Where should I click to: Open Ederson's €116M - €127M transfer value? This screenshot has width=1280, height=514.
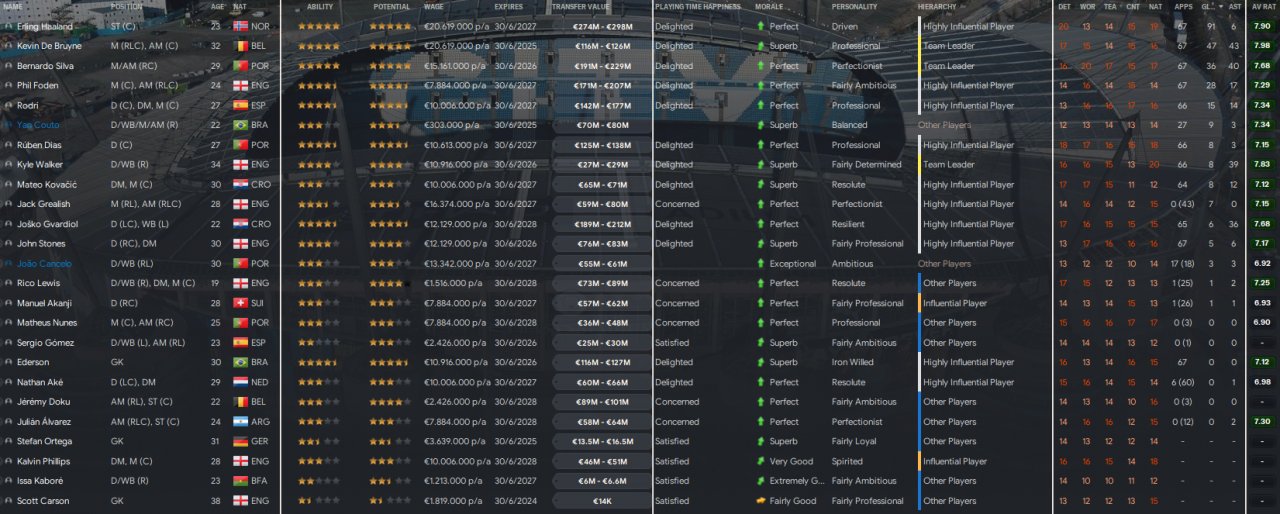pyautogui.click(x=602, y=362)
